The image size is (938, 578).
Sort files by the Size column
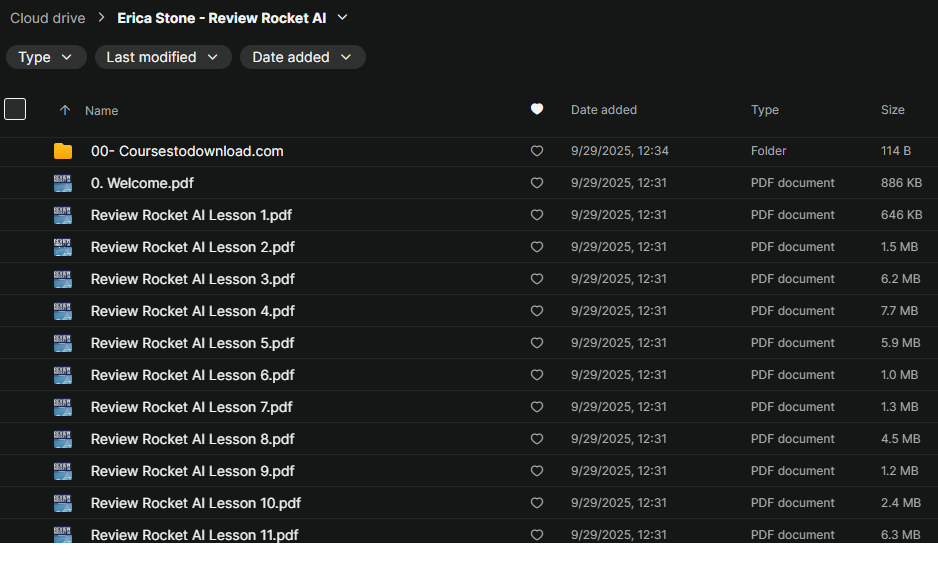[x=892, y=110]
